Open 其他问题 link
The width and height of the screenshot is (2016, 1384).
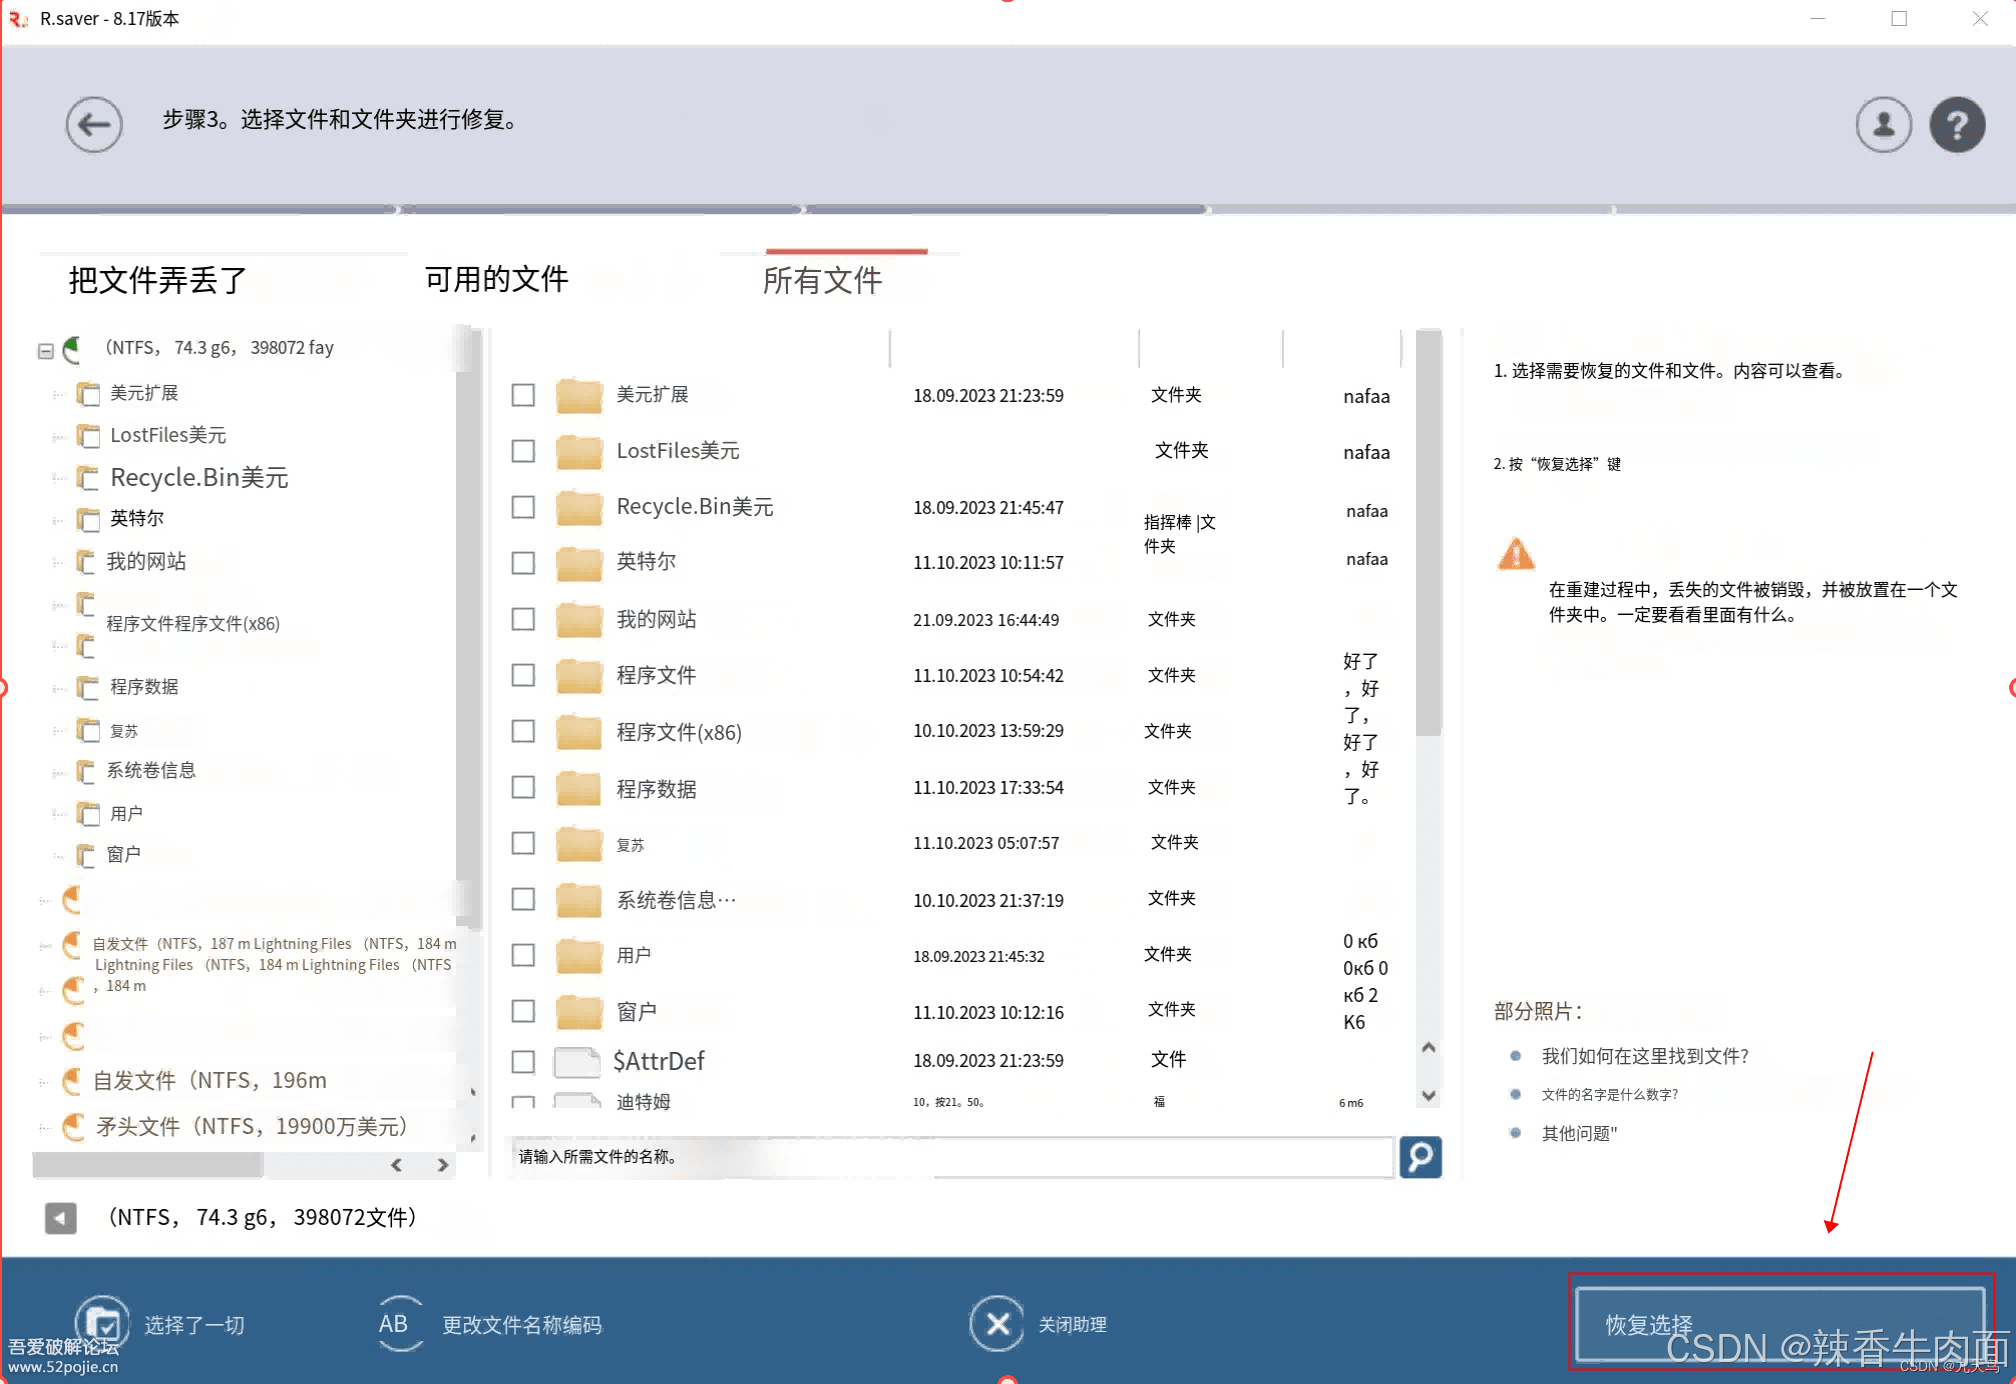pos(1579,1133)
